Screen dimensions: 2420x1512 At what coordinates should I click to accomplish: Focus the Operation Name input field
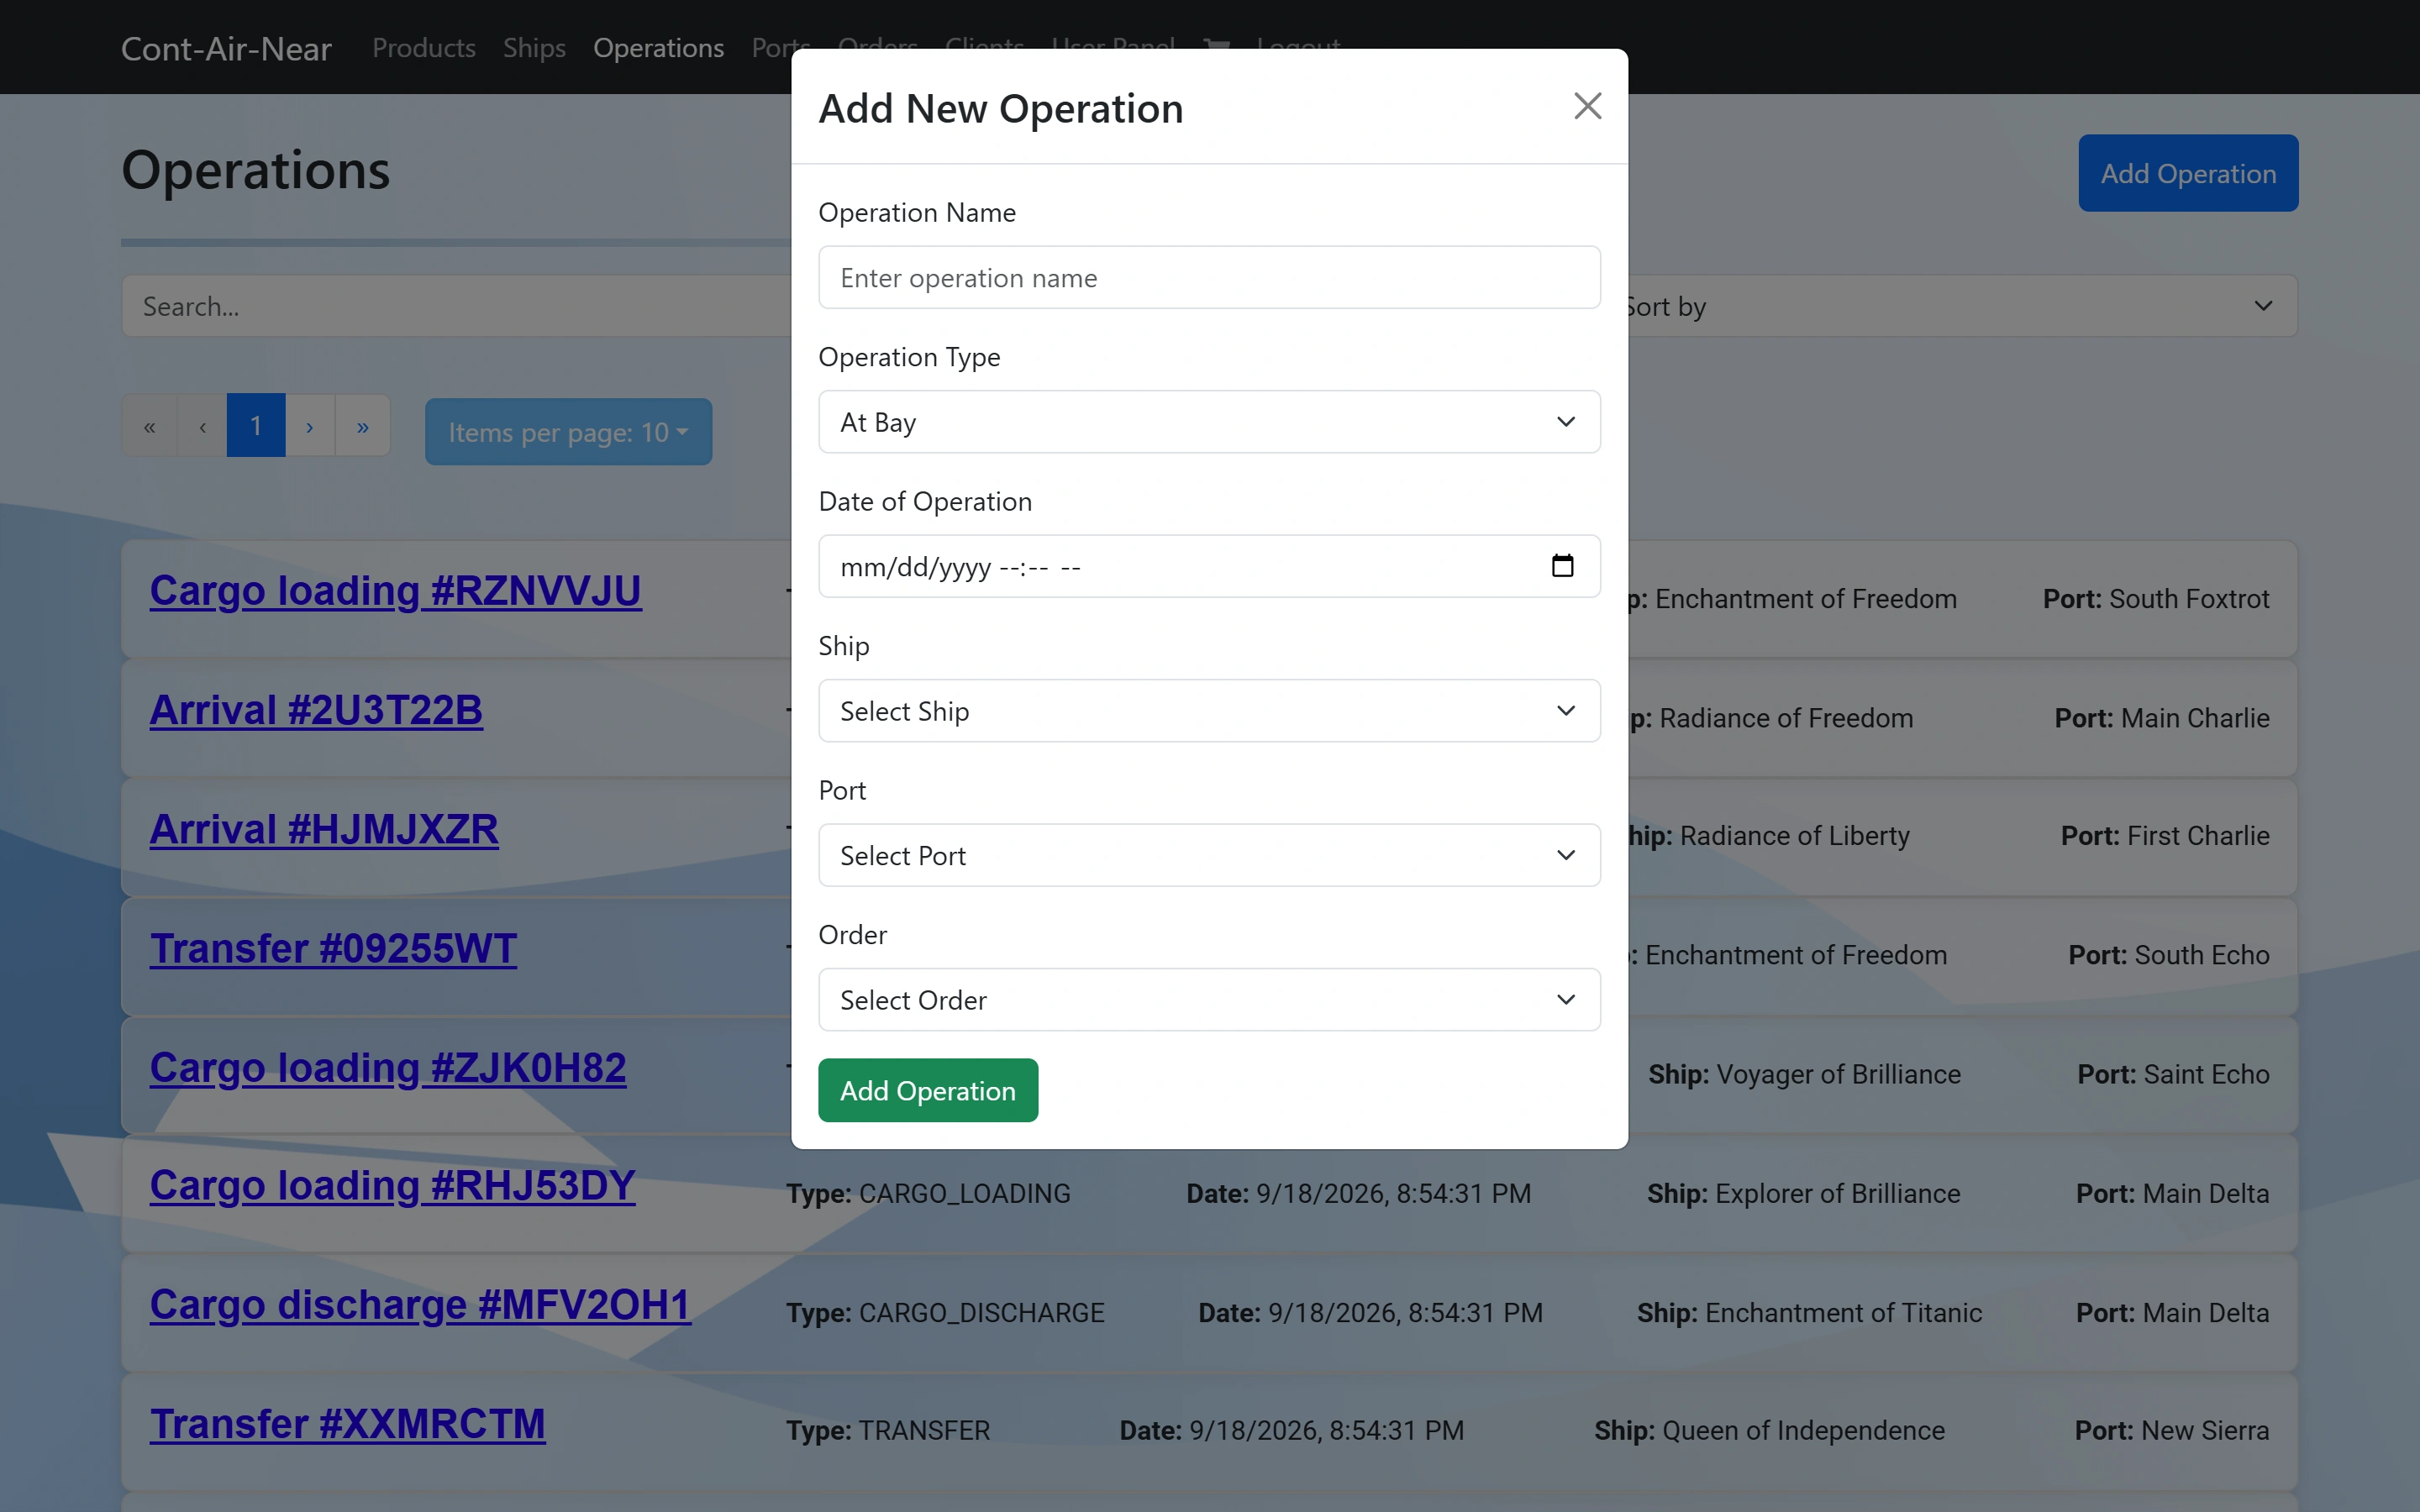[x=1209, y=277]
